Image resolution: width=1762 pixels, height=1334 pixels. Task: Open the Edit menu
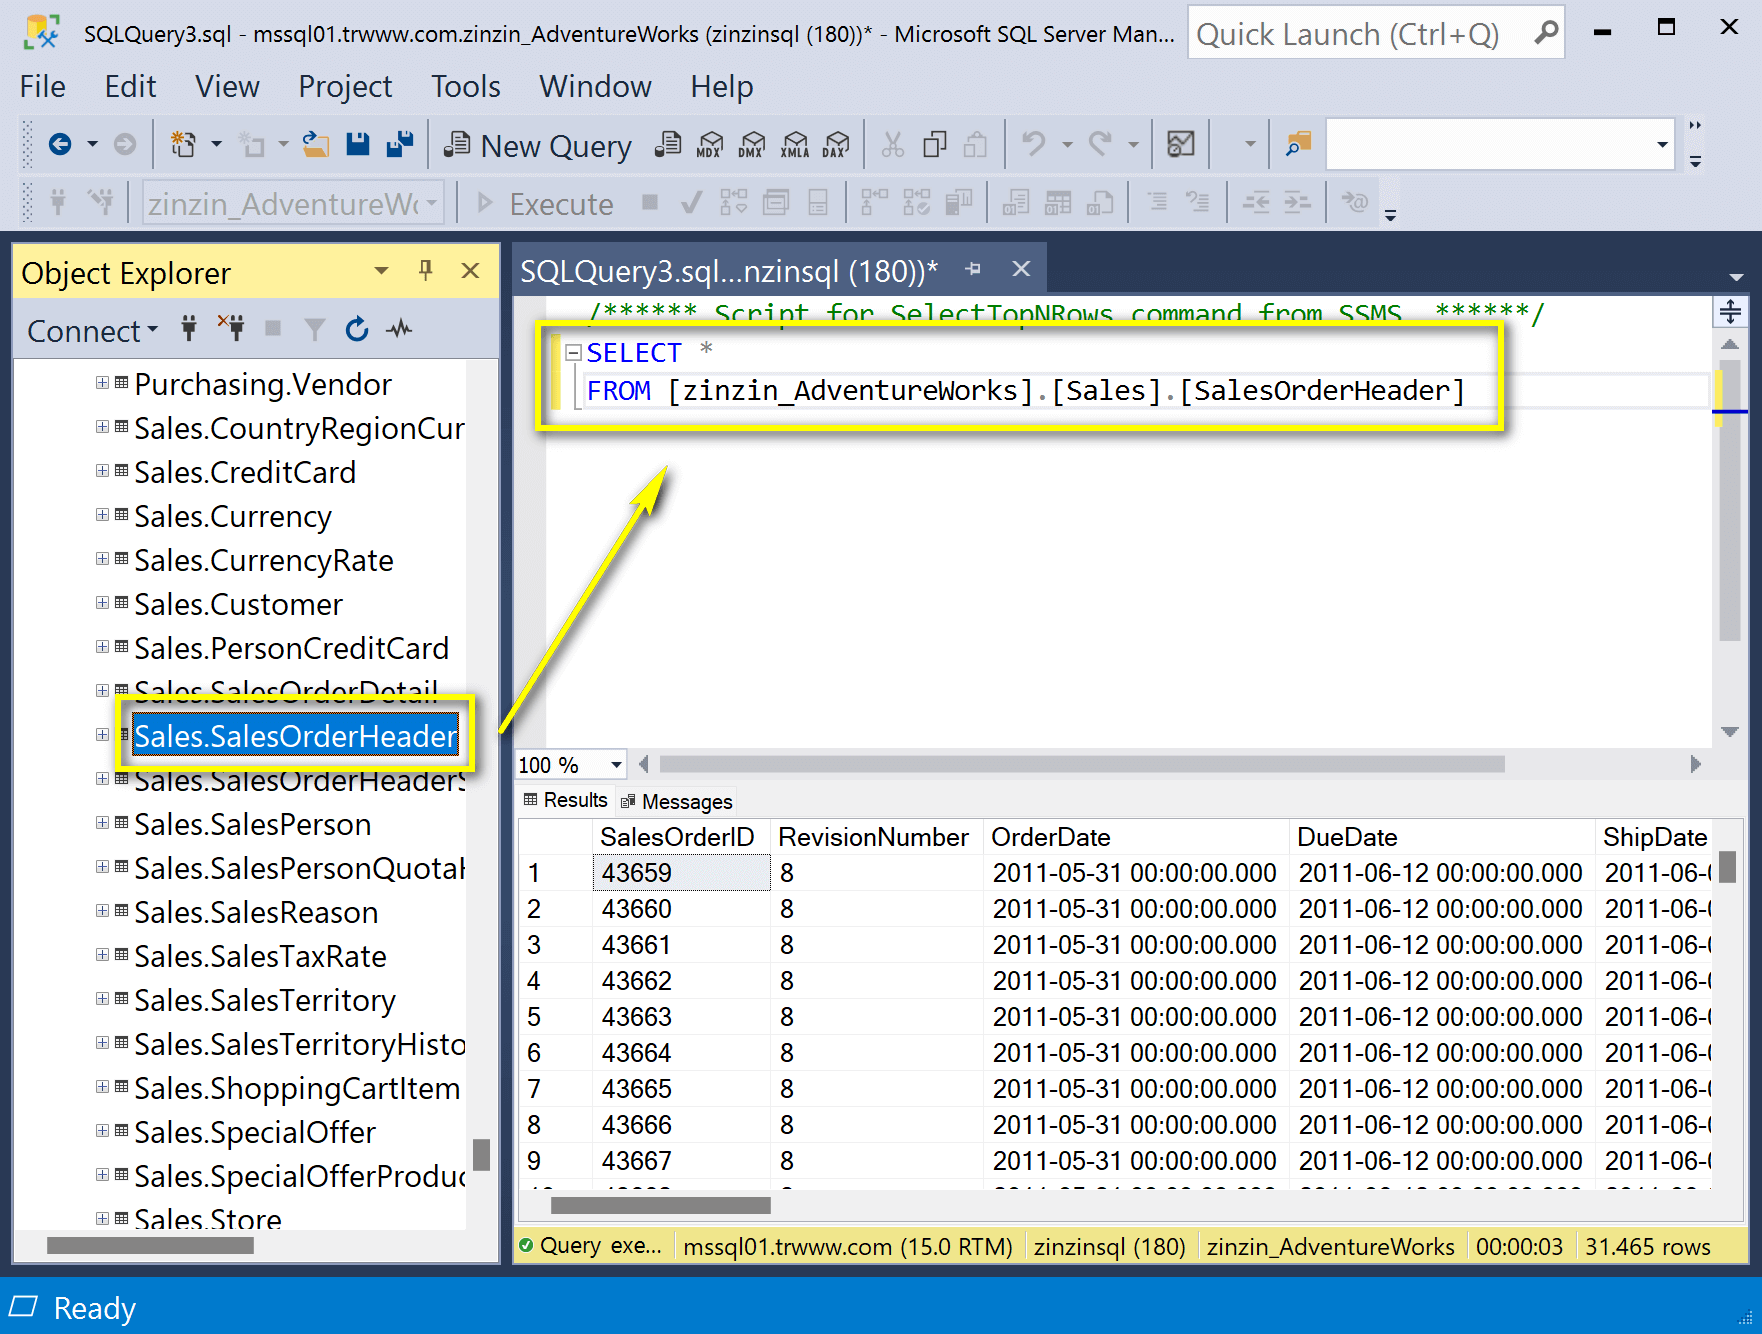pyautogui.click(x=130, y=87)
